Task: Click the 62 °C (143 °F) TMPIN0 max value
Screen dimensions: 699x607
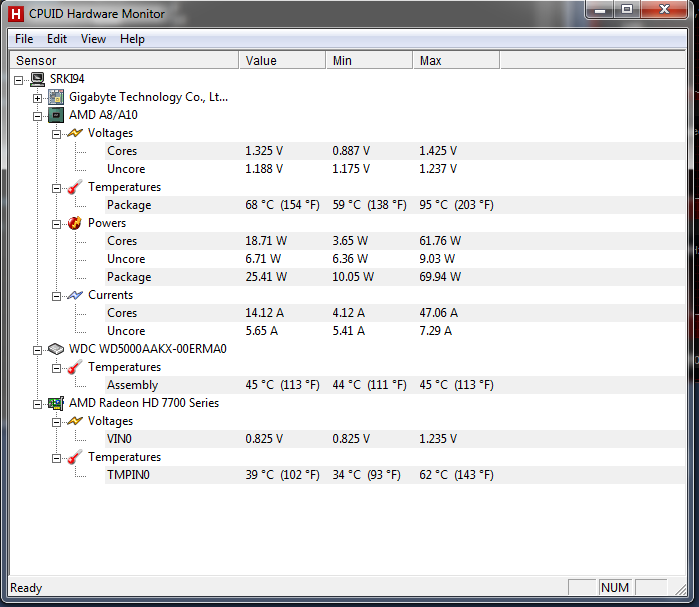Action: 456,475
